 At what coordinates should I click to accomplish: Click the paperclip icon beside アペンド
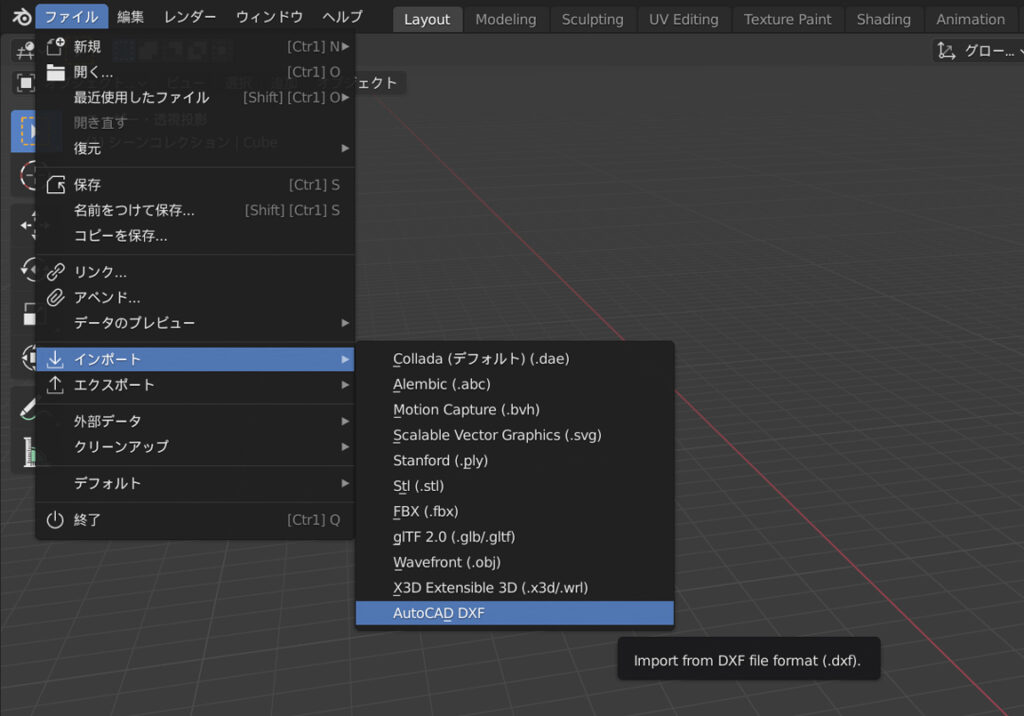(56, 297)
